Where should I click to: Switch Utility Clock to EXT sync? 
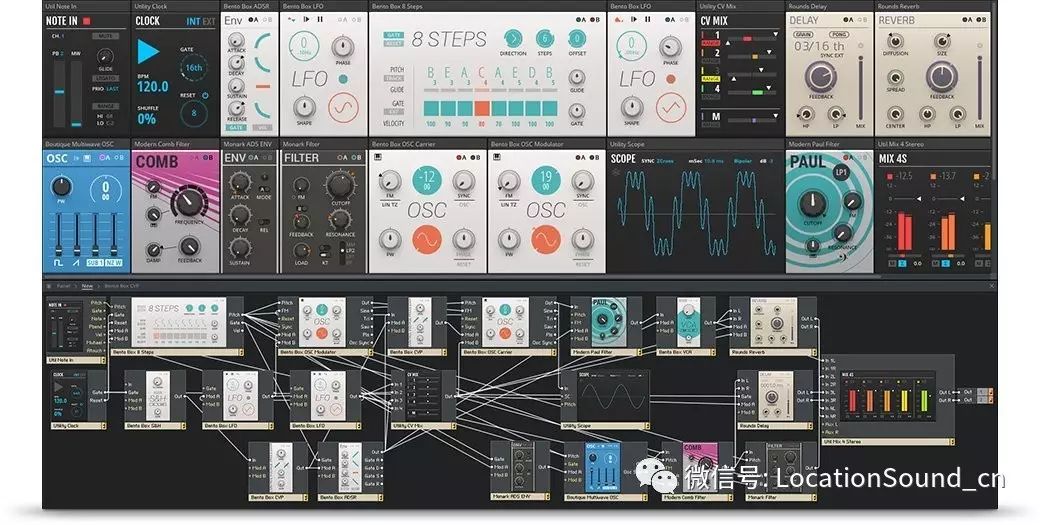point(207,21)
